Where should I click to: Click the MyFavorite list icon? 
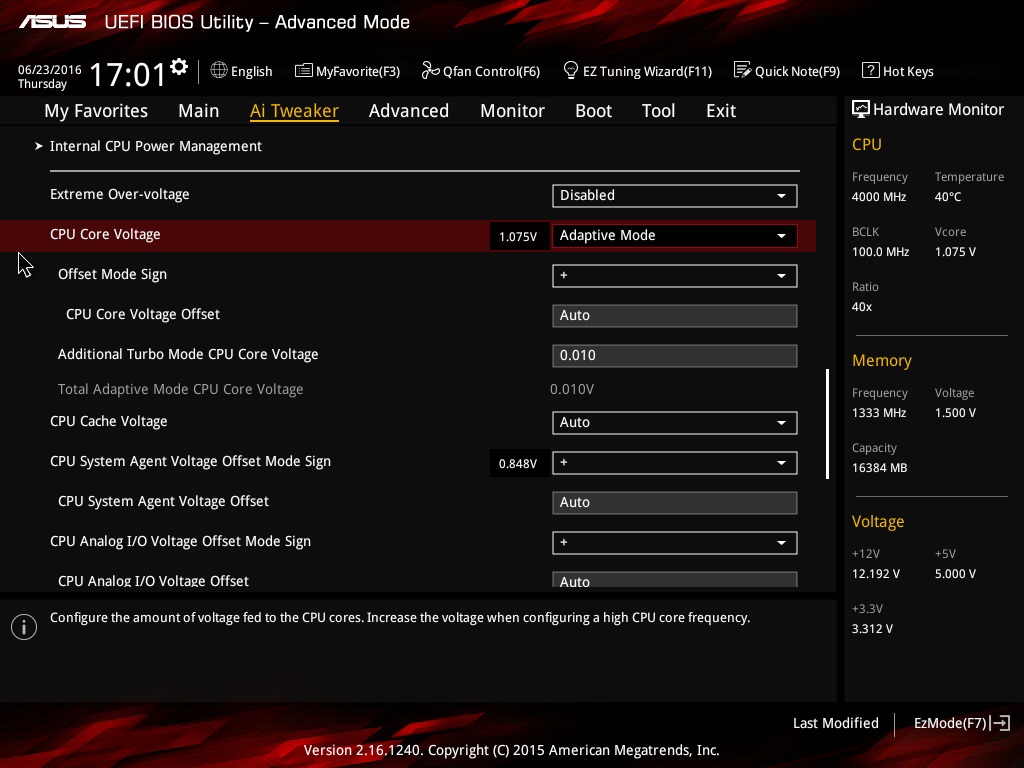(x=303, y=71)
